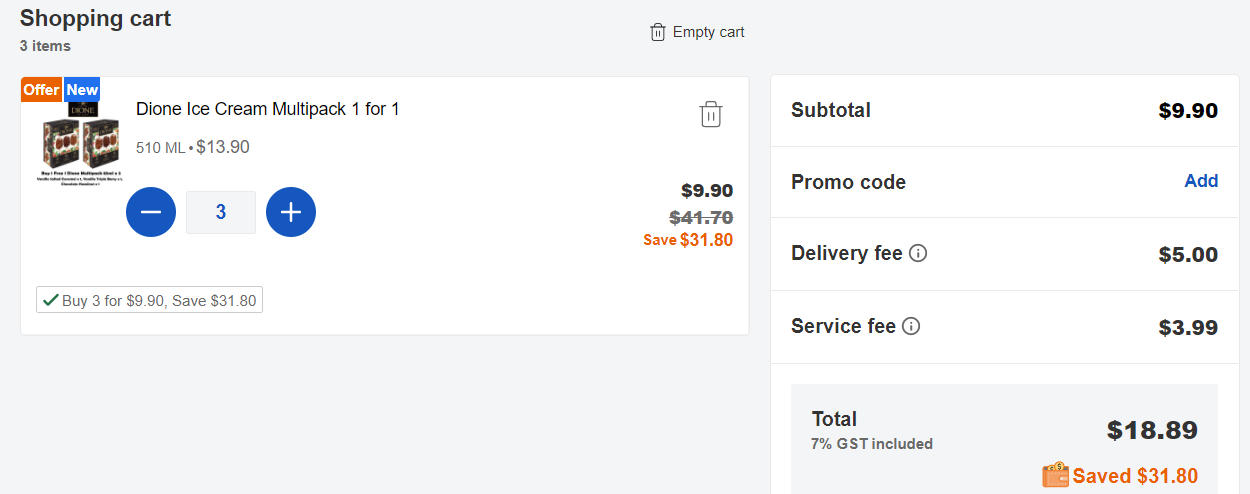This screenshot has width=1250, height=494.
Task: Click the Delivery fee label
Action: coord(847,253)
